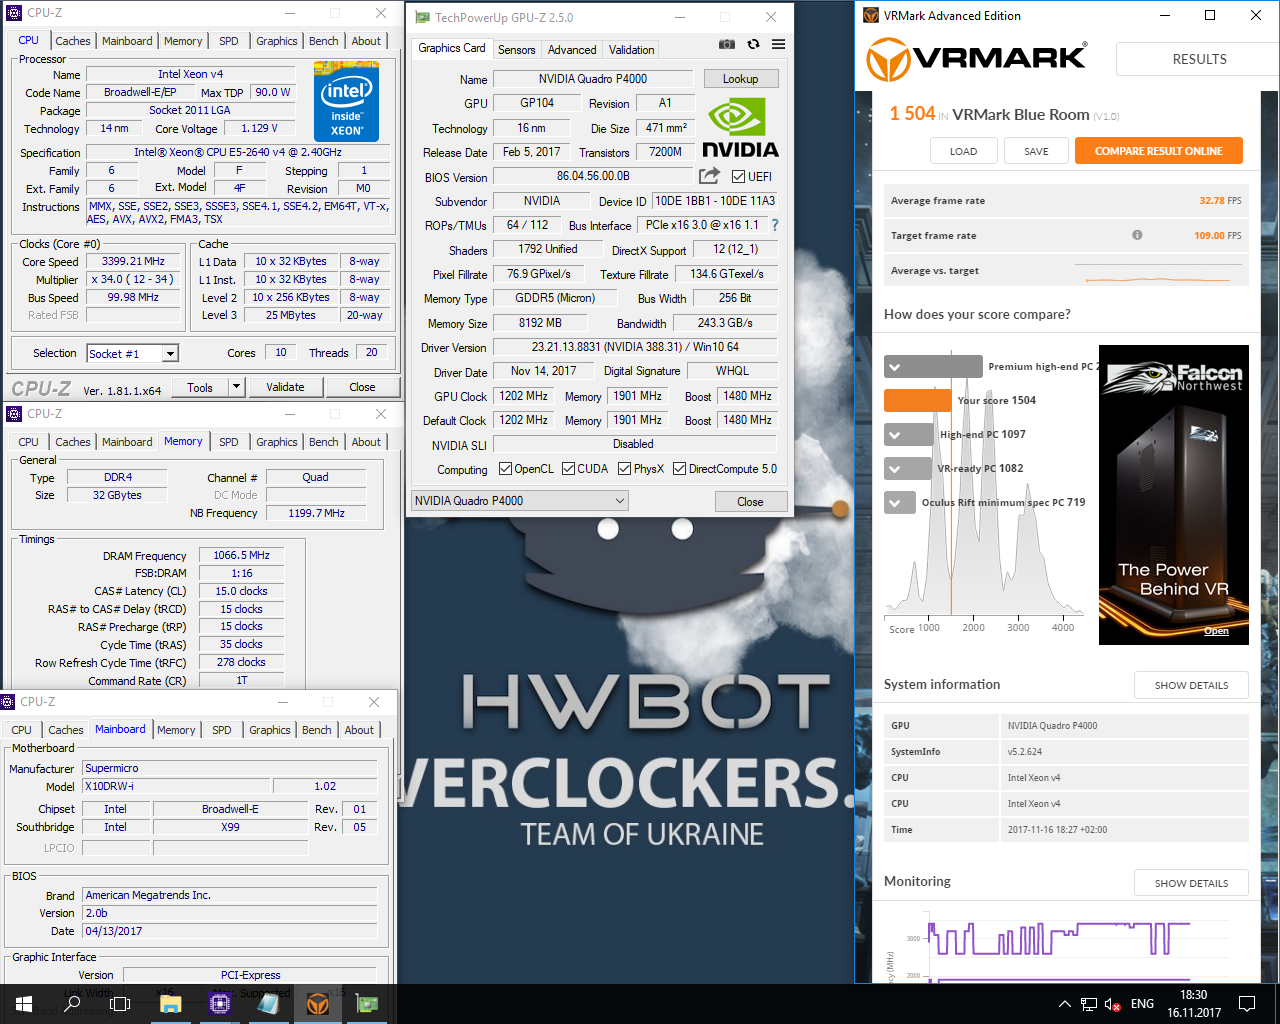Click the Lookup button in GPU-Z
This screenshot has height=1024, width=1280.
pos(740,79)
